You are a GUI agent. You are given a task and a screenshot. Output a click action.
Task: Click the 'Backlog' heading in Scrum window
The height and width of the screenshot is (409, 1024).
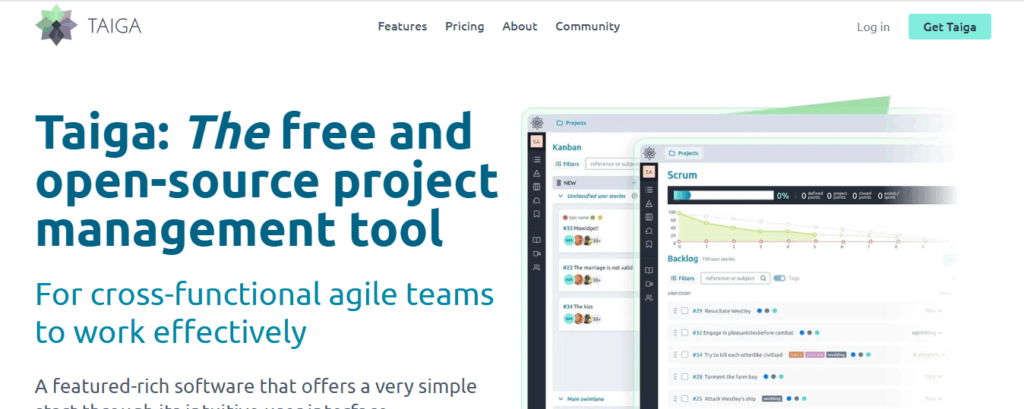click(682, 259)
